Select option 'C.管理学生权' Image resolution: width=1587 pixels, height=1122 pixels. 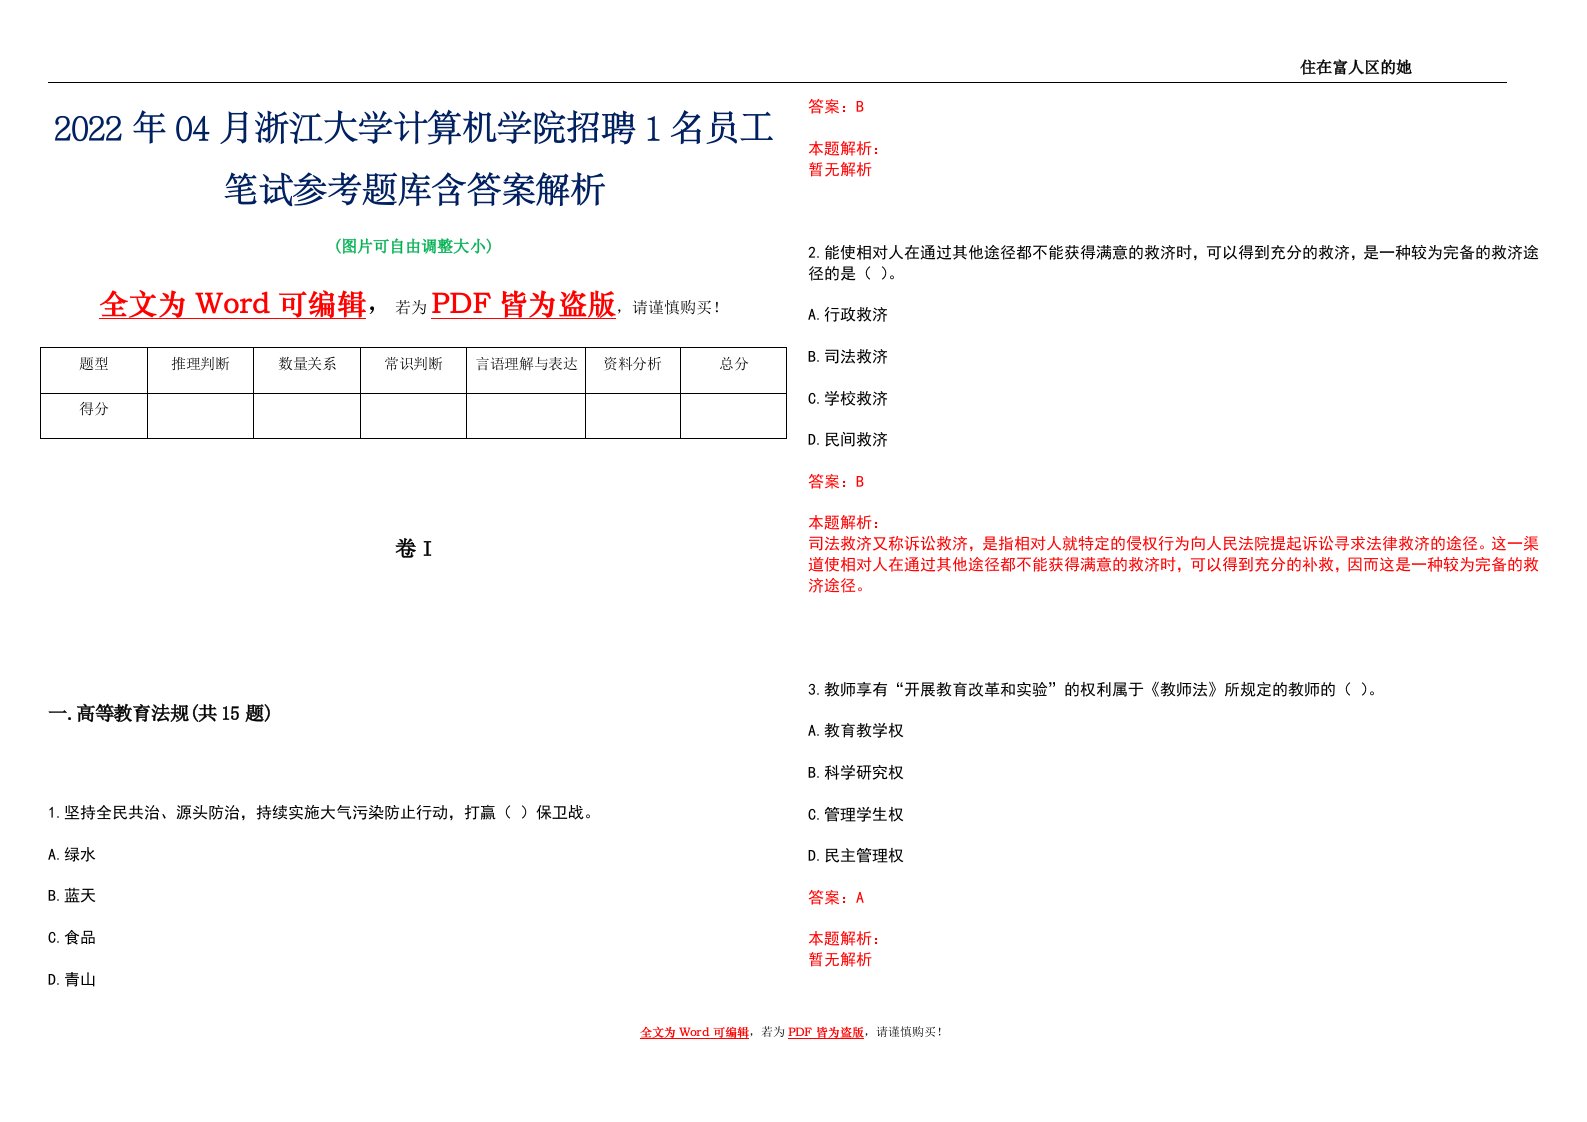(x=856, y=815)
